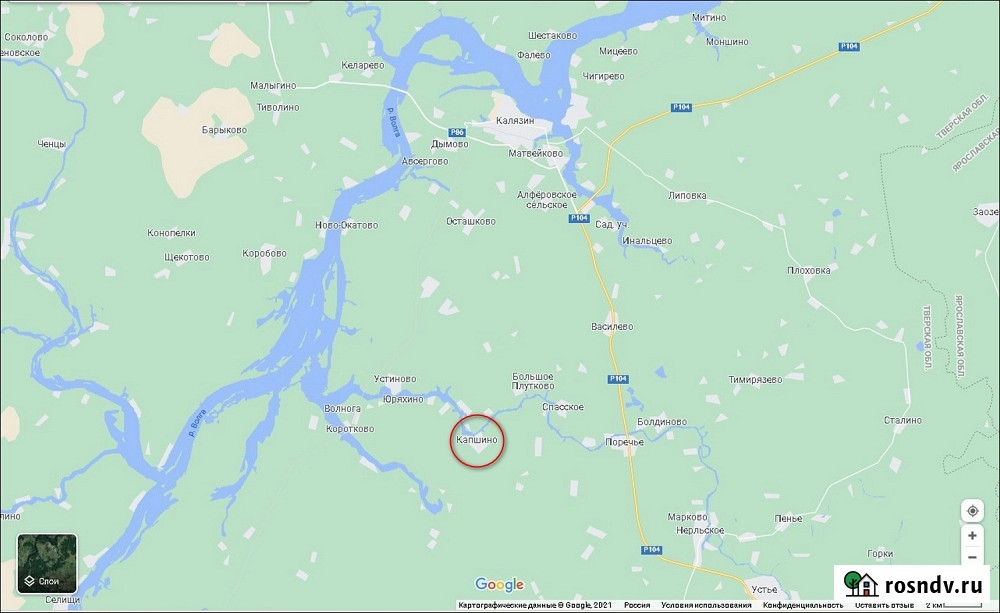
Task: Click the Google logo
Action: click(x=499, y=584)
